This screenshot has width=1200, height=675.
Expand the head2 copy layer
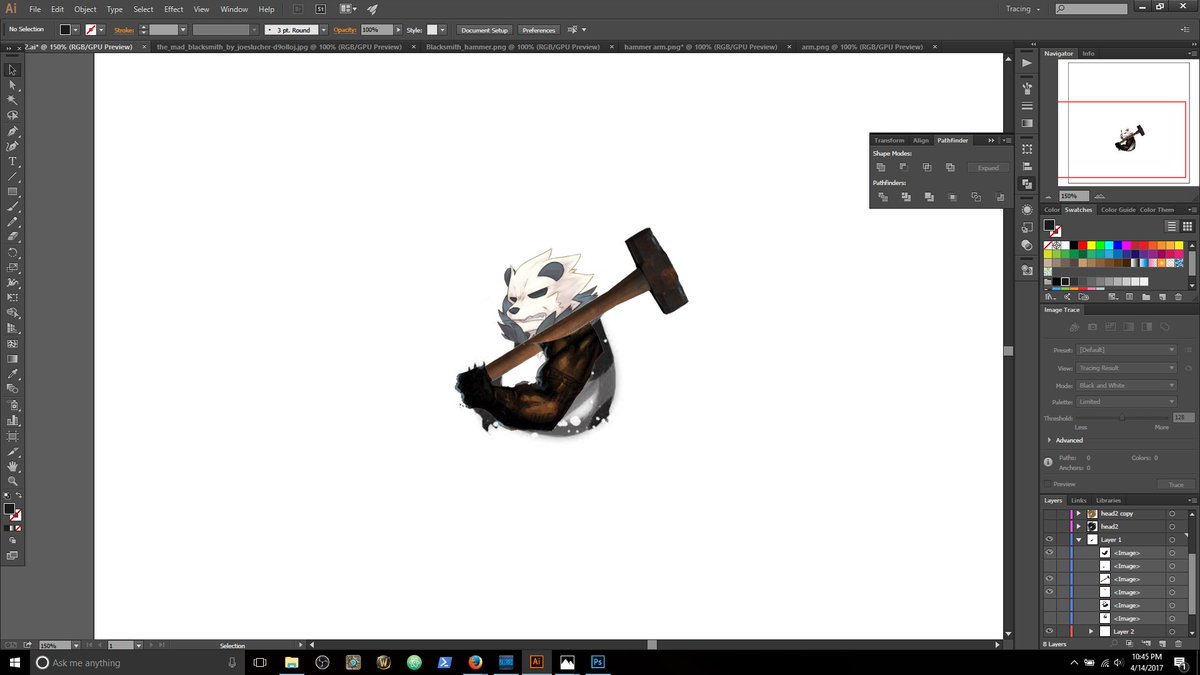point(1079,513)
